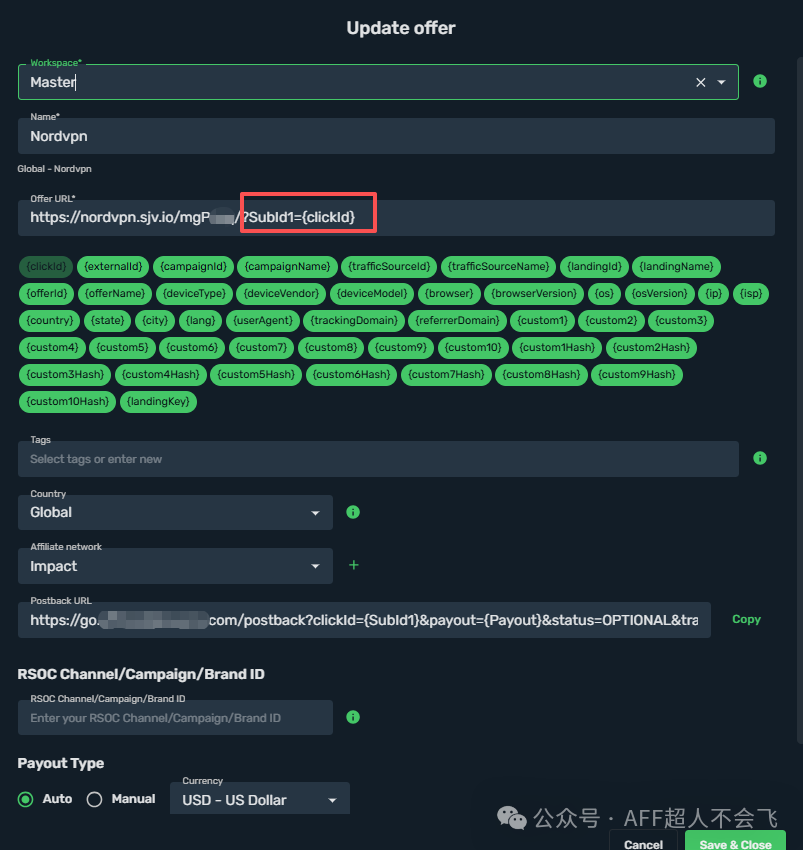Screen dimensions: 803x850
Task: Insert {custom2} token
Action: (x=611, y=321)
